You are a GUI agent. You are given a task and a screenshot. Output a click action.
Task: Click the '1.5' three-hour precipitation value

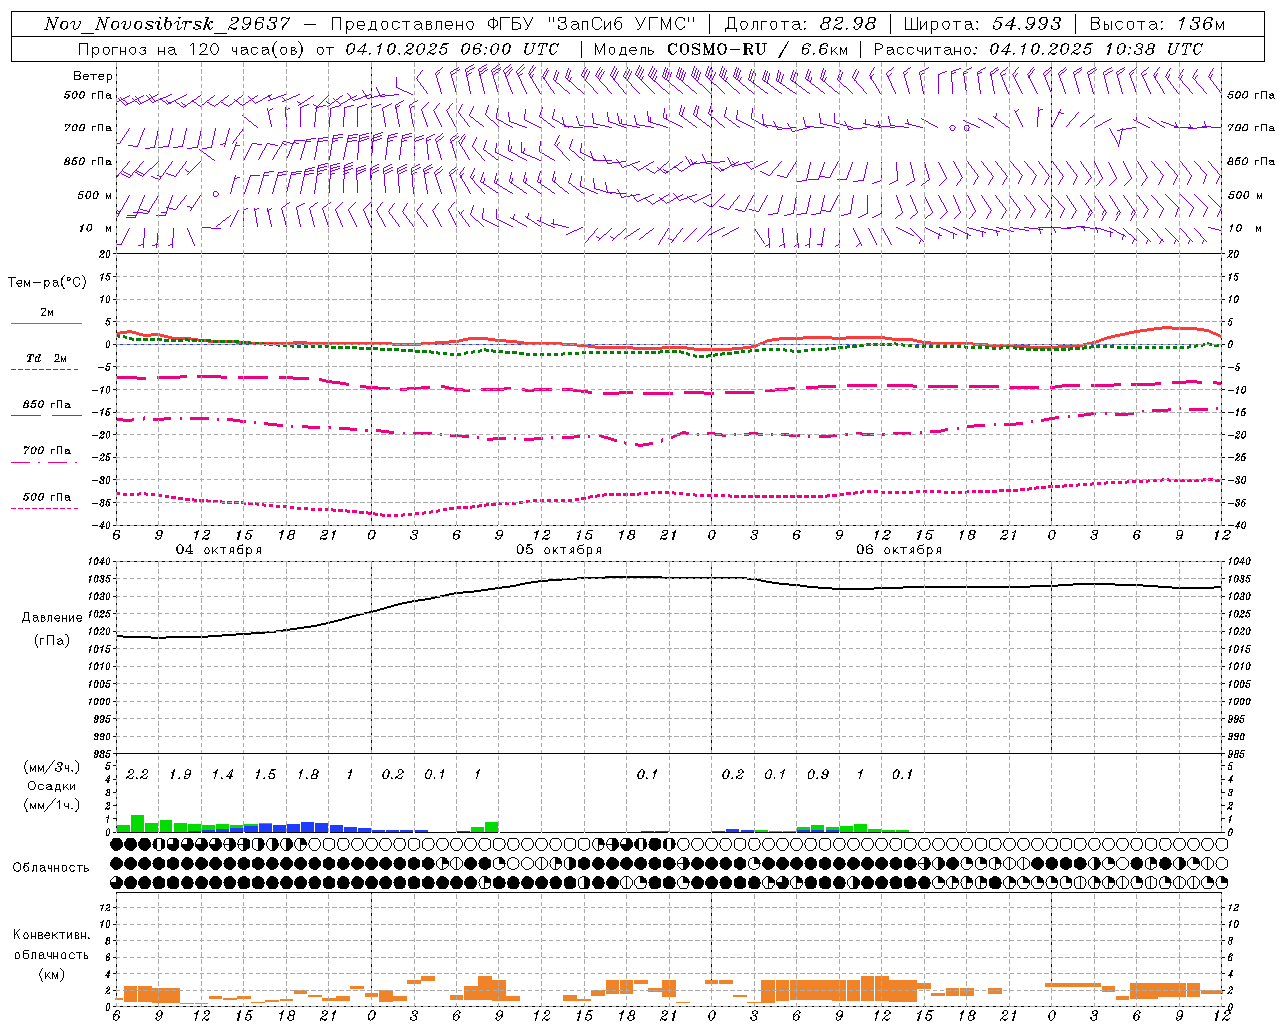pos(265,775)
